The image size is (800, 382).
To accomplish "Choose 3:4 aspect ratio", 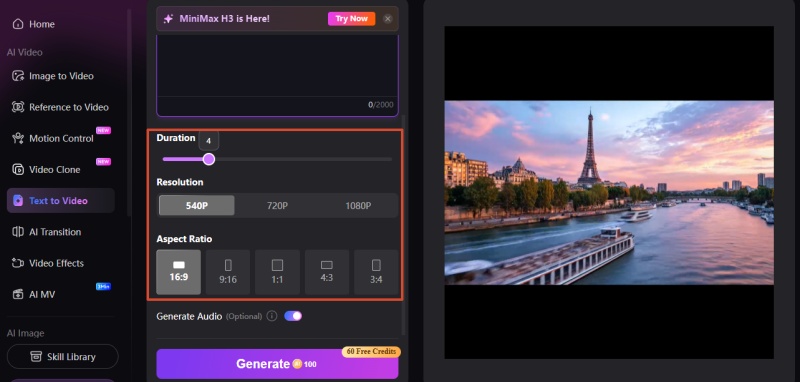I will tap(376, 272).
